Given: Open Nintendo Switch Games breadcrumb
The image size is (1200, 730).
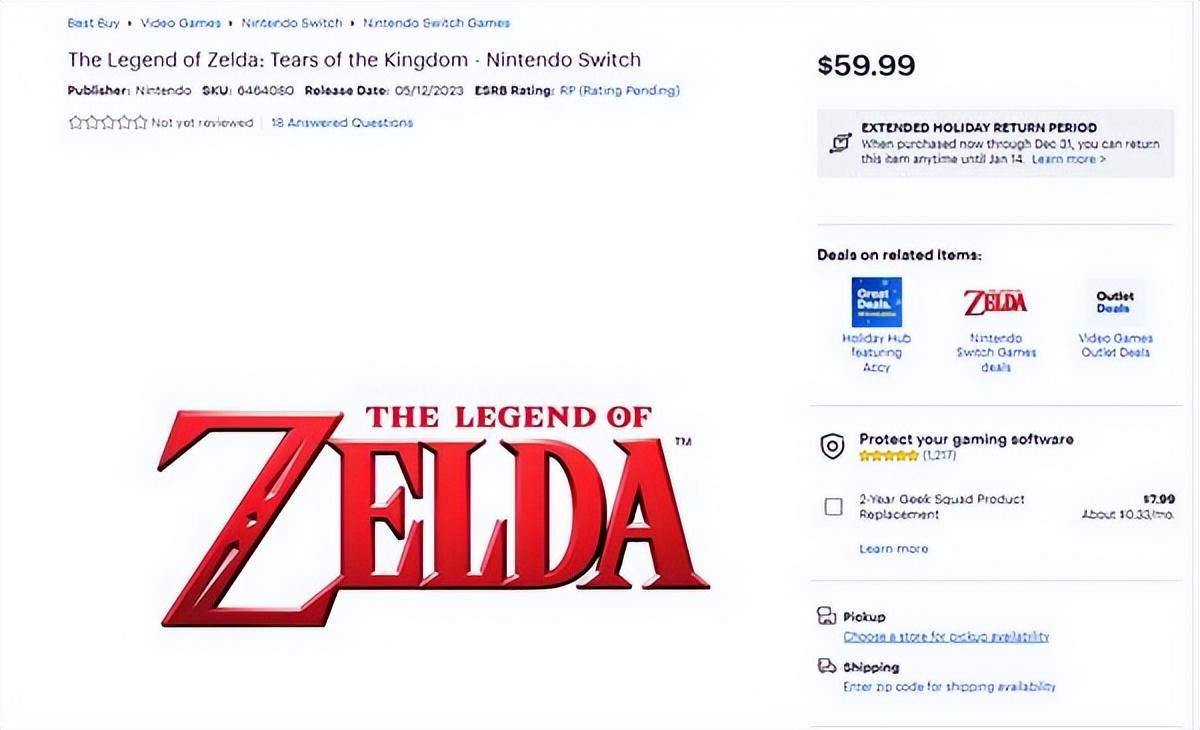Looking at the screenshot, I should pyautogui.click(x=436, y=22).
